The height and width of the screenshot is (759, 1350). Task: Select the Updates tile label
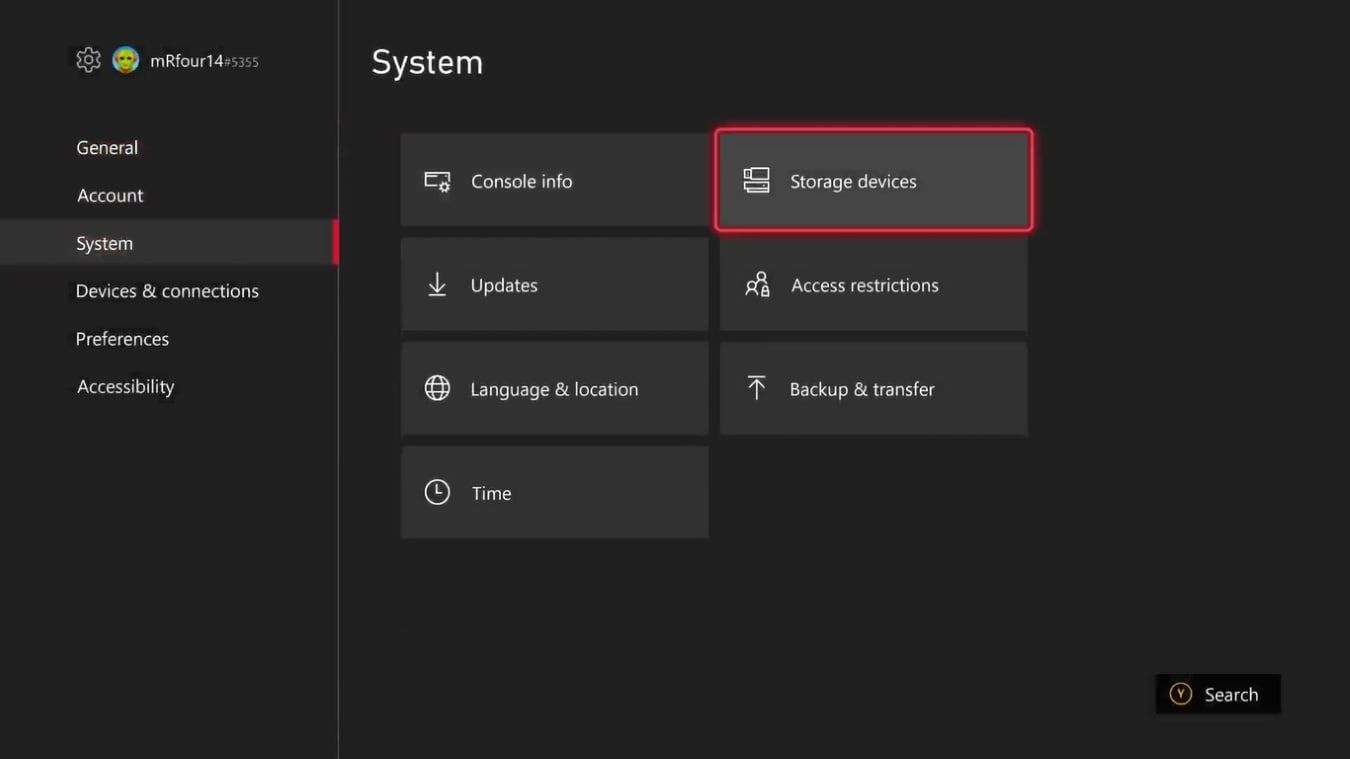(x=504, y=286)
